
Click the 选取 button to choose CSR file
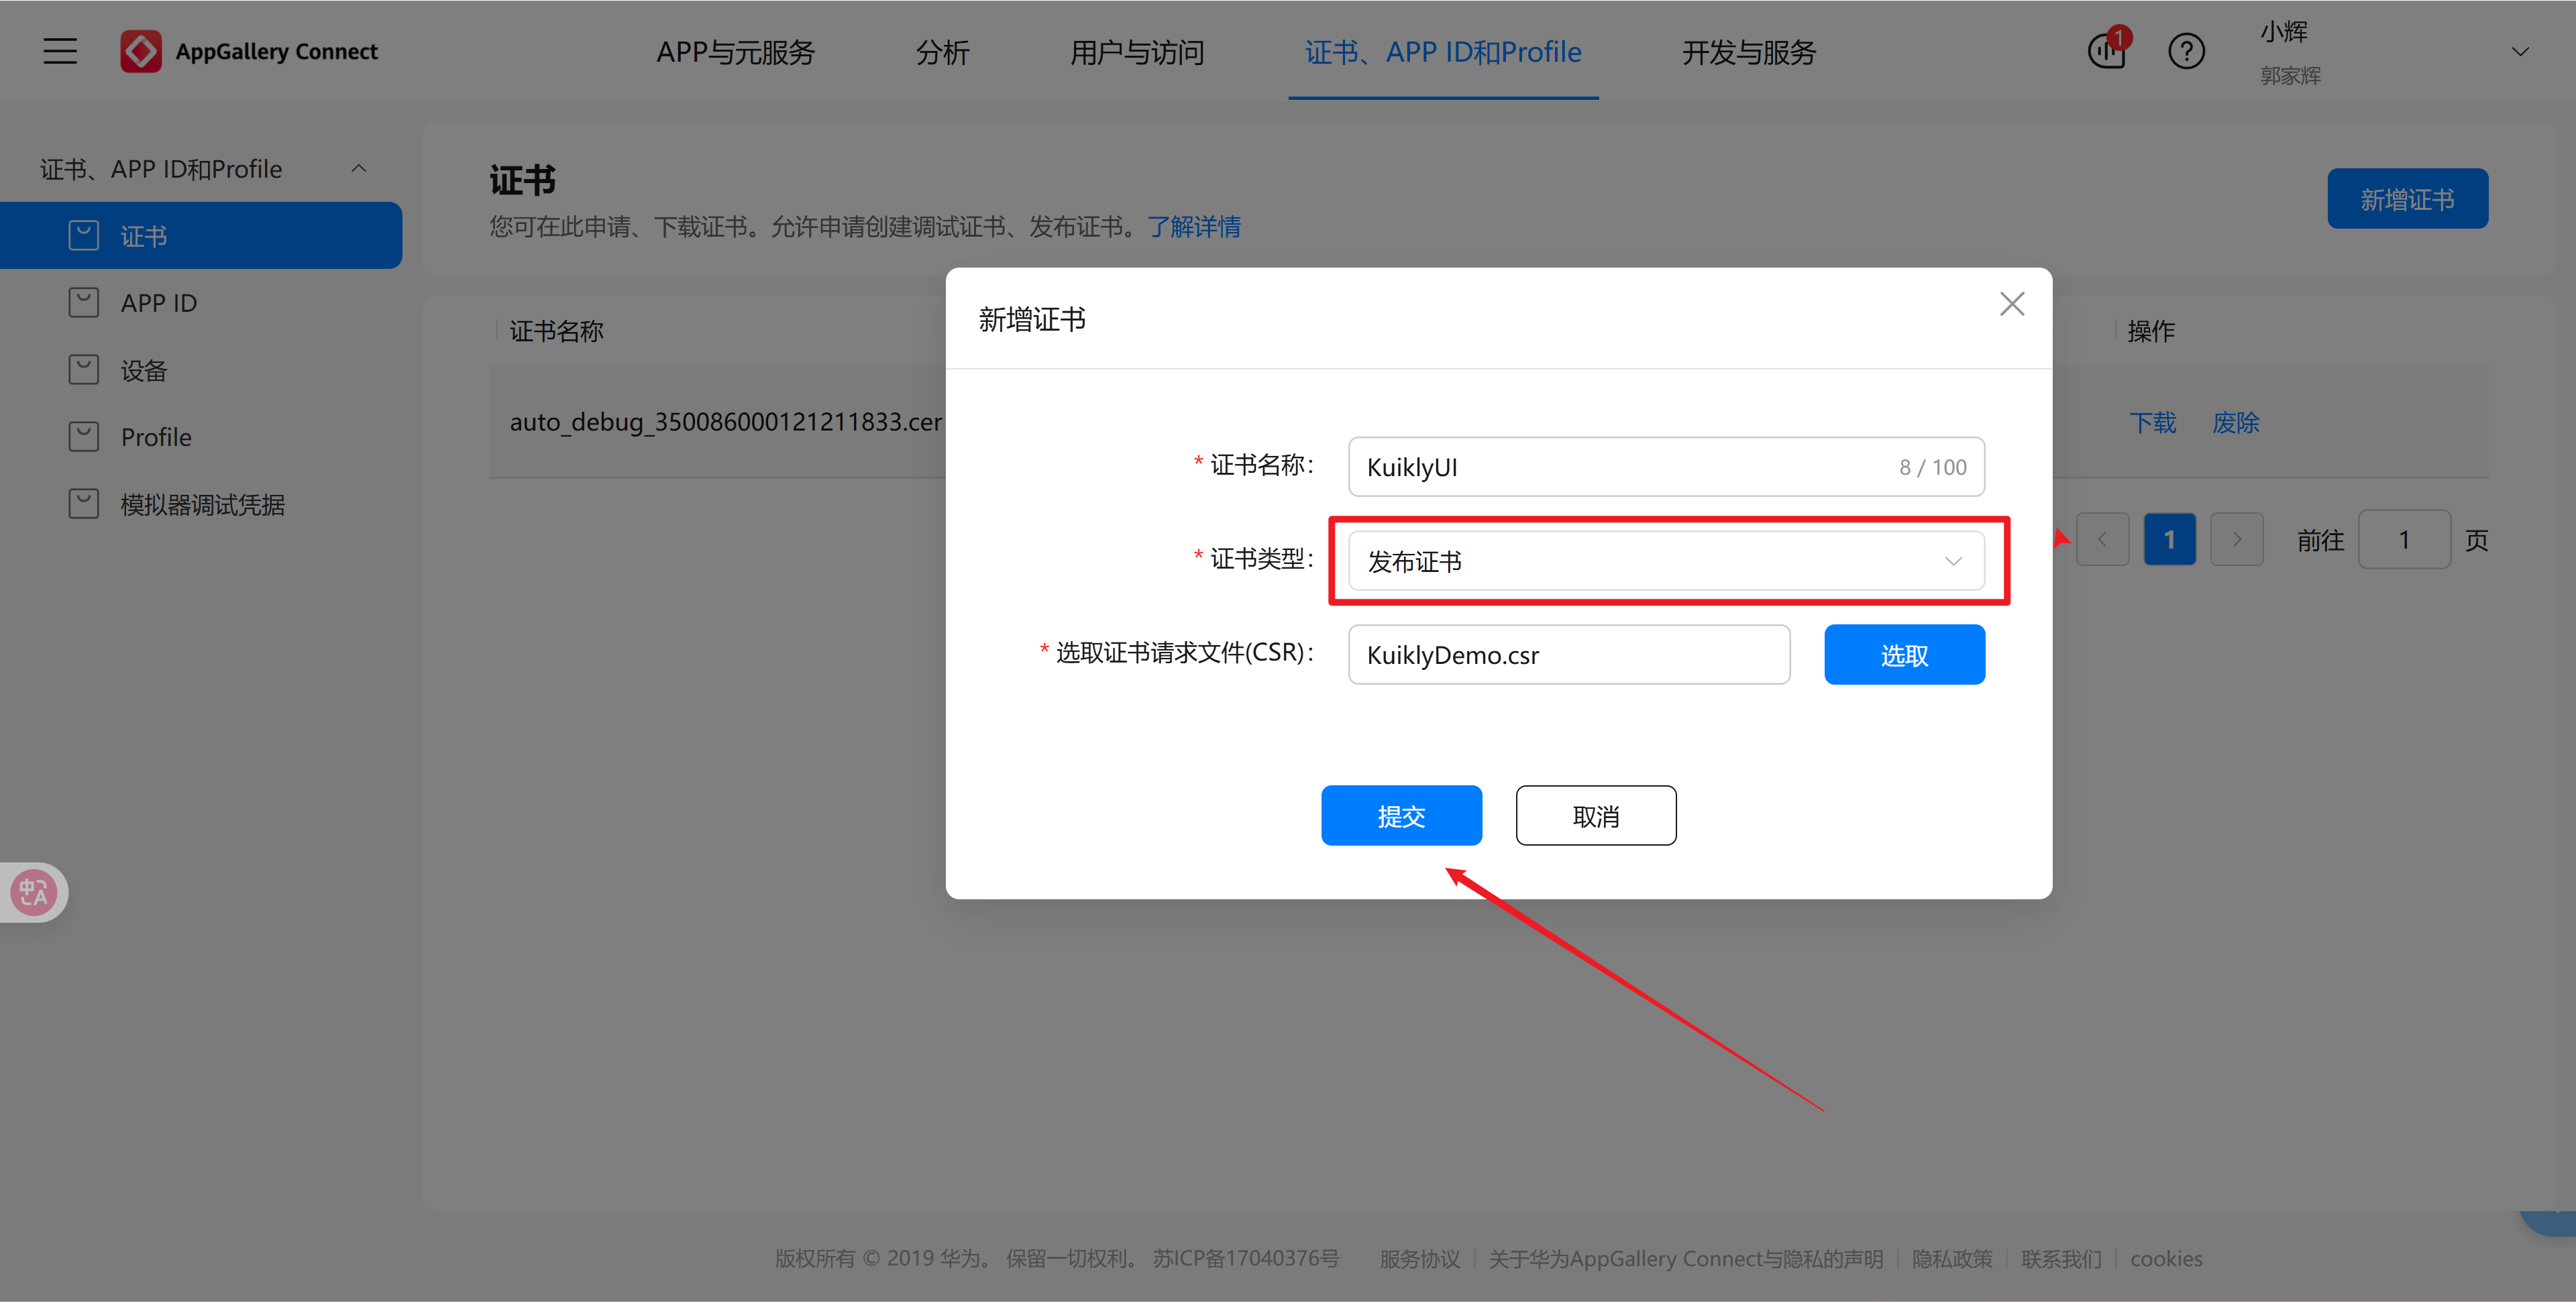[1904, 654]
